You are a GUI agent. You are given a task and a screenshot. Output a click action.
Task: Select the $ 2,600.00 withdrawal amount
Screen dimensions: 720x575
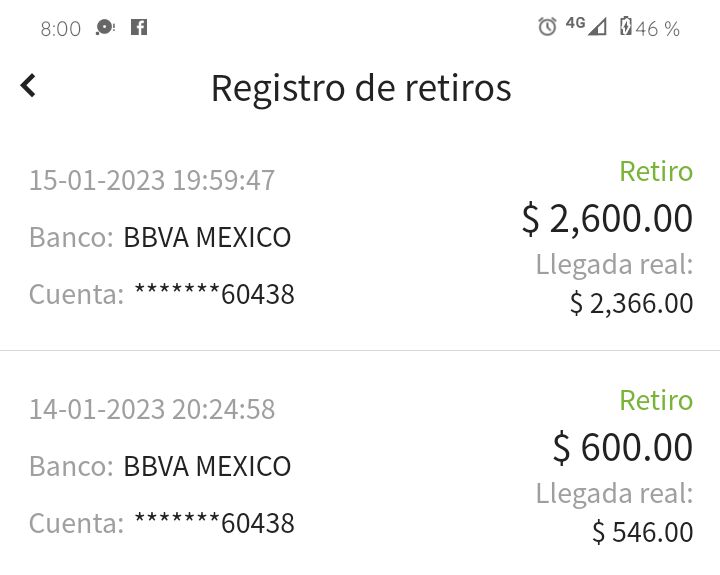point(607,219)
